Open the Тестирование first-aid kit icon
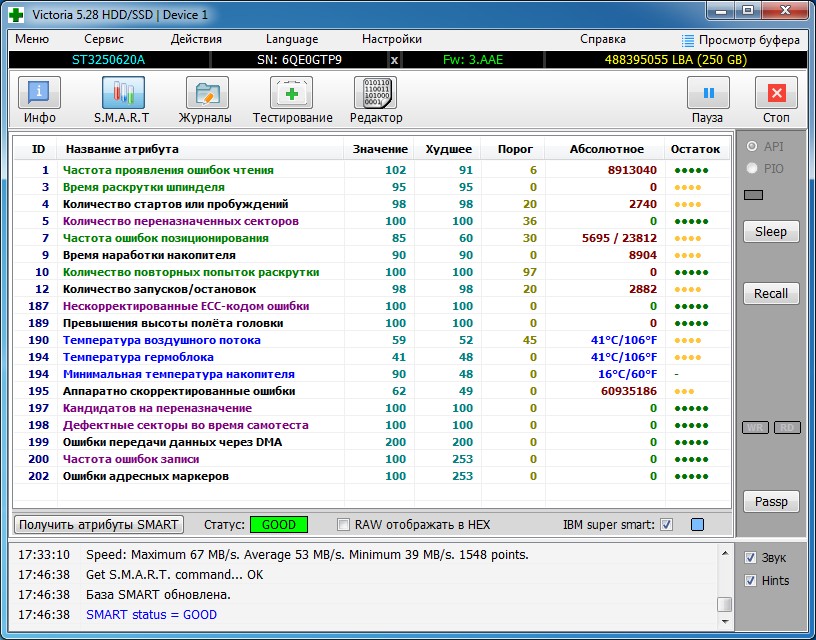This screenshot has height=640, width=816. tap(291, 93)
